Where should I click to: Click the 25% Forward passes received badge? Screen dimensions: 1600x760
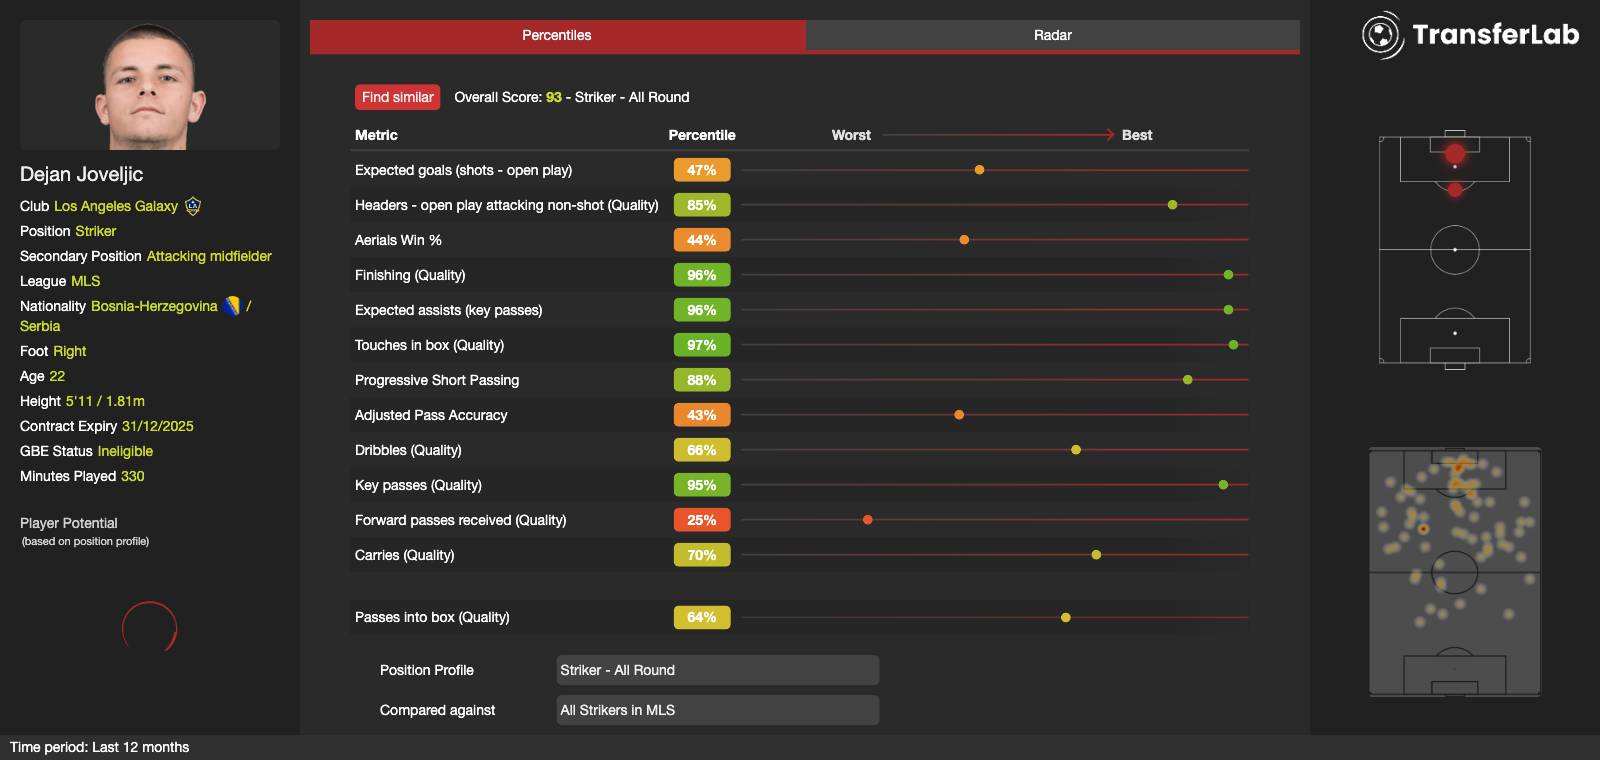pyautogui.click(x=702, y=520)
